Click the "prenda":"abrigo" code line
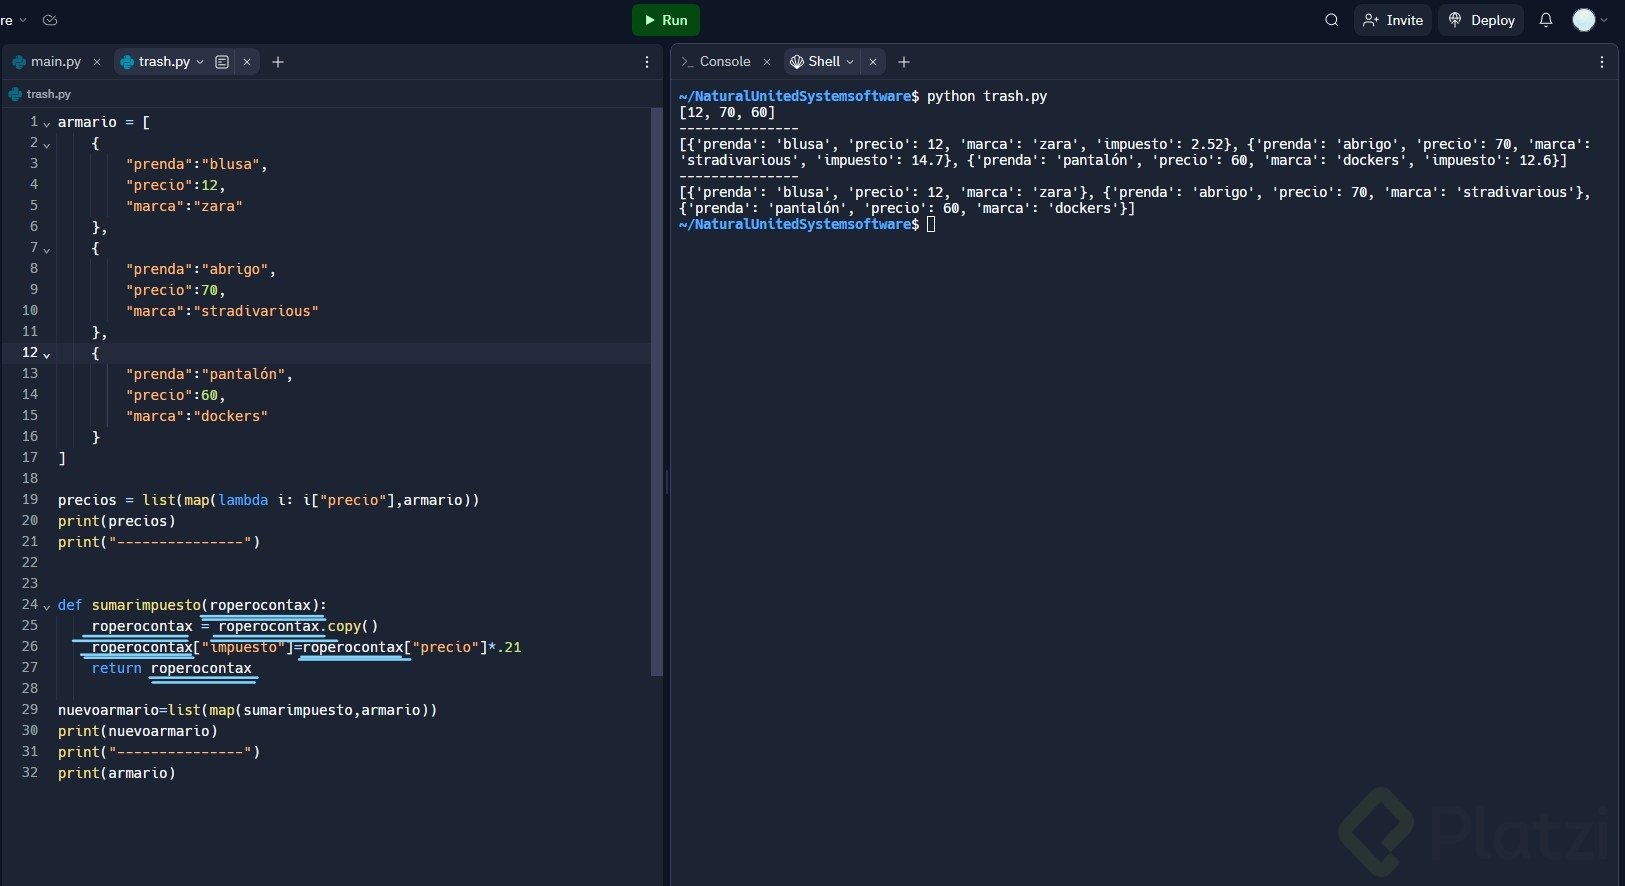1625x886 pixels. point(201,269)
